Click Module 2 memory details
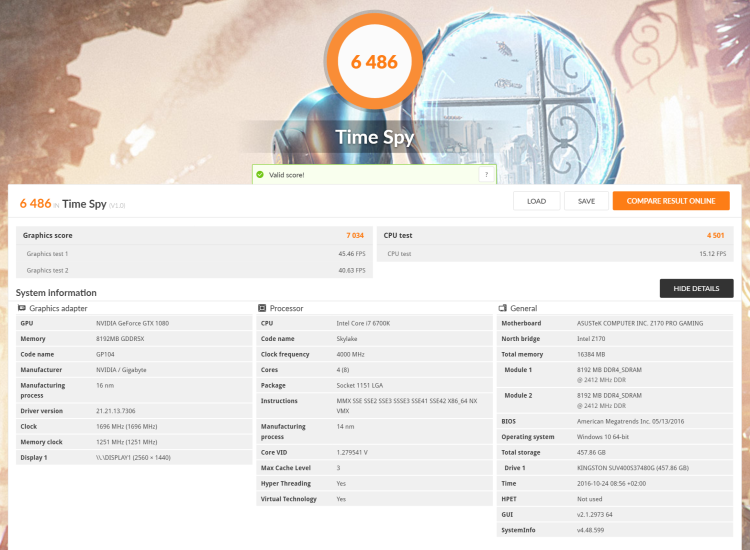This screenshot has height=550, width=750. coord(609,400)
